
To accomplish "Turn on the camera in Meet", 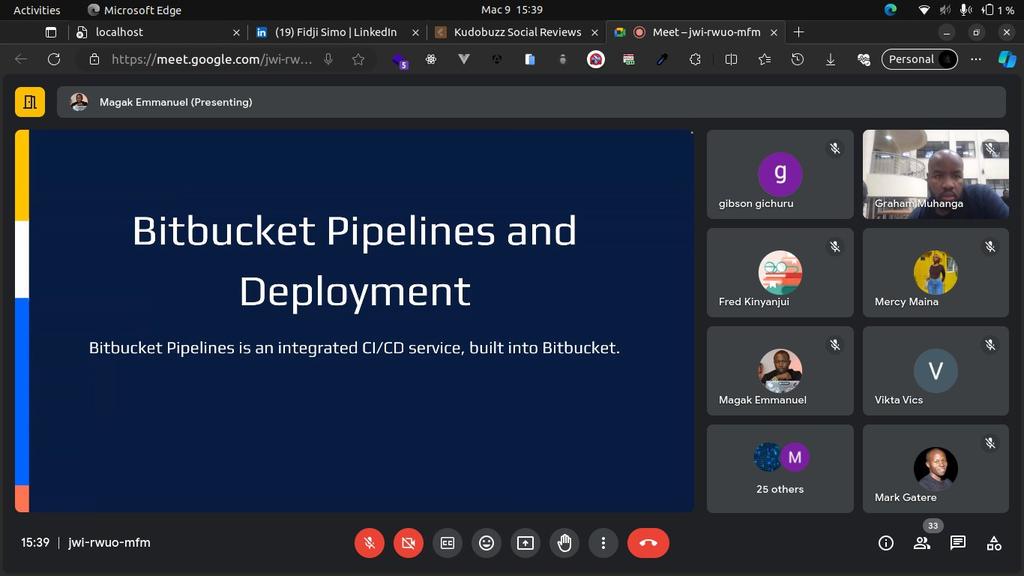I will tap(408, 543).
